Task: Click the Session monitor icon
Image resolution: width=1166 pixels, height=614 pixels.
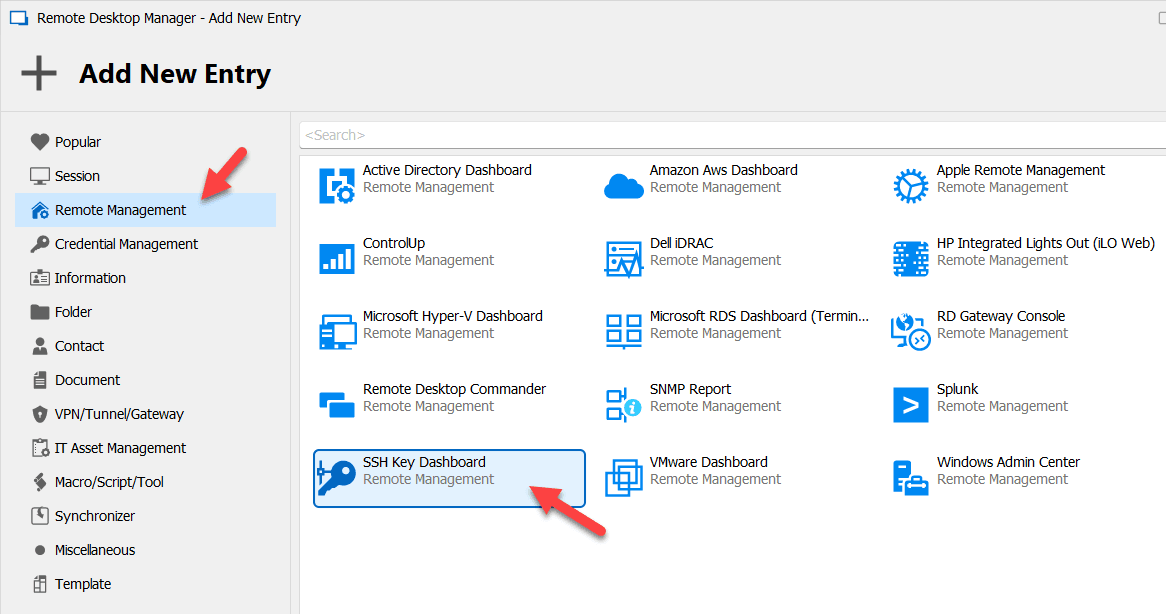Action: 39,176
